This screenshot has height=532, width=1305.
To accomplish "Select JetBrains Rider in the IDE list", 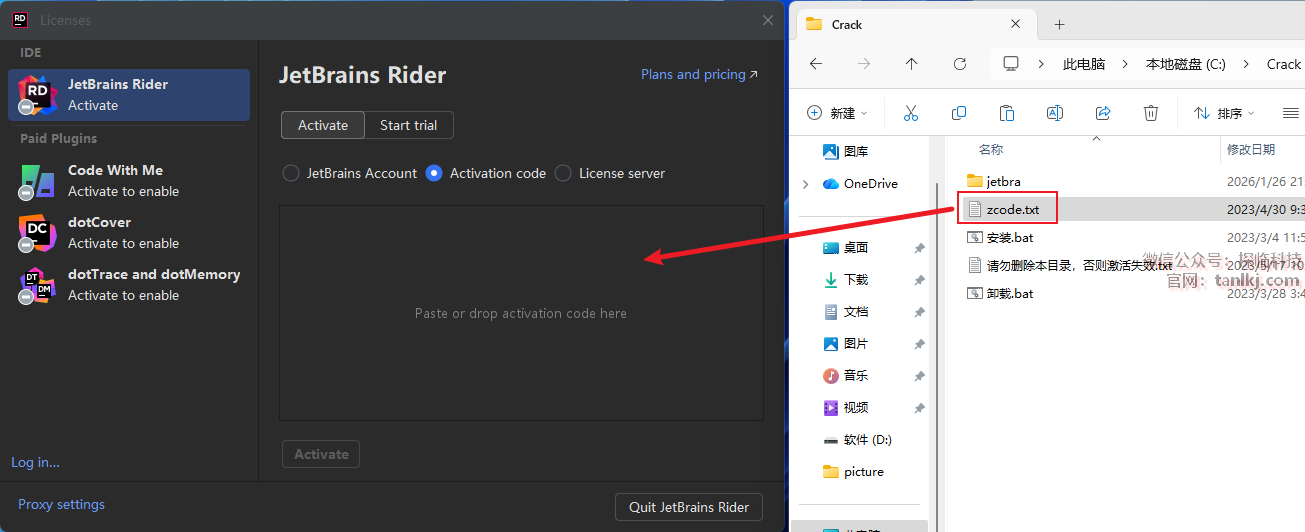I will (128, 94).
